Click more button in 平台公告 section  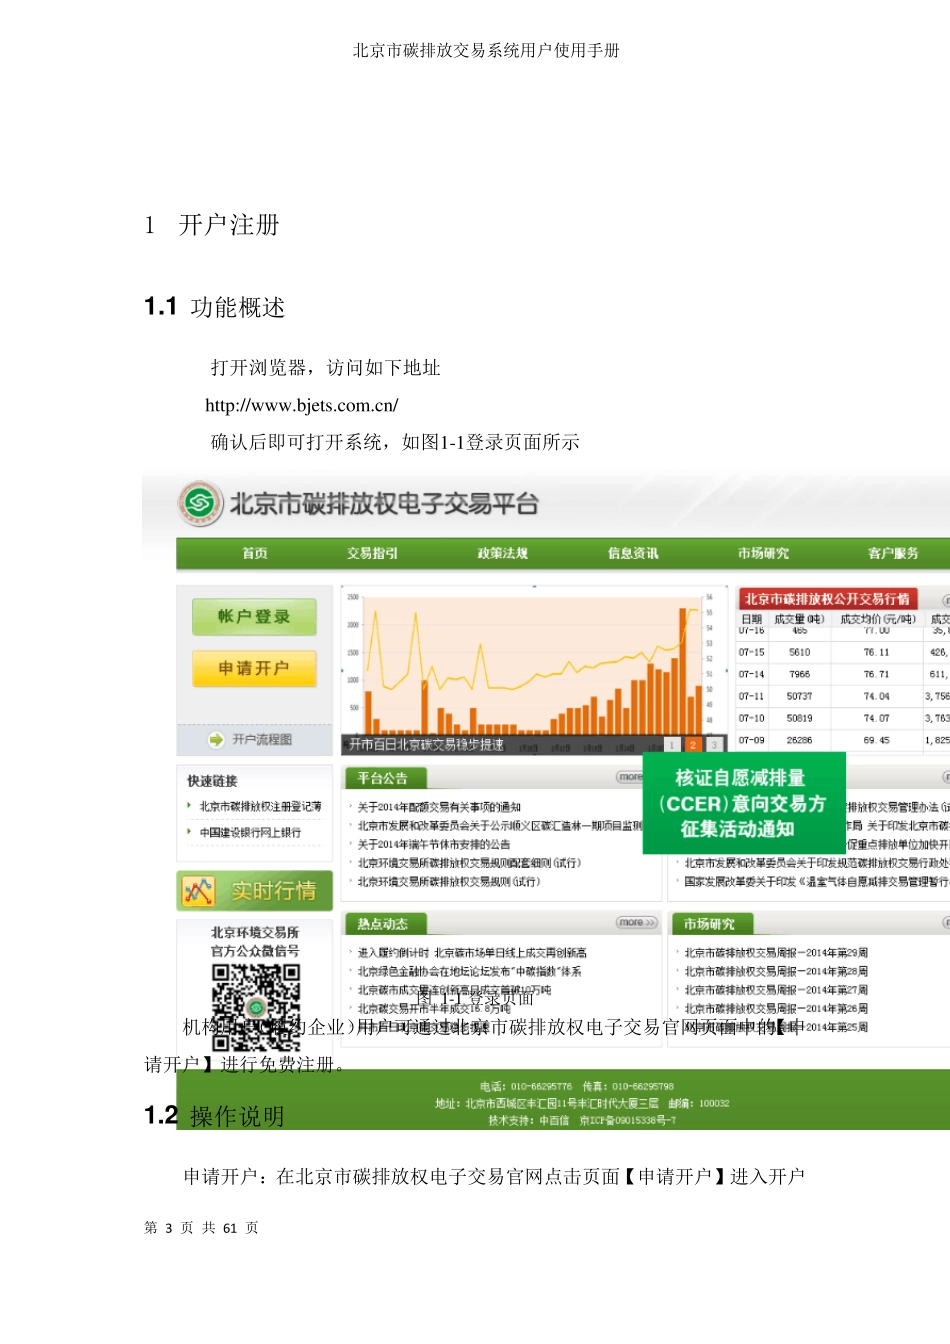coord(632,777)
